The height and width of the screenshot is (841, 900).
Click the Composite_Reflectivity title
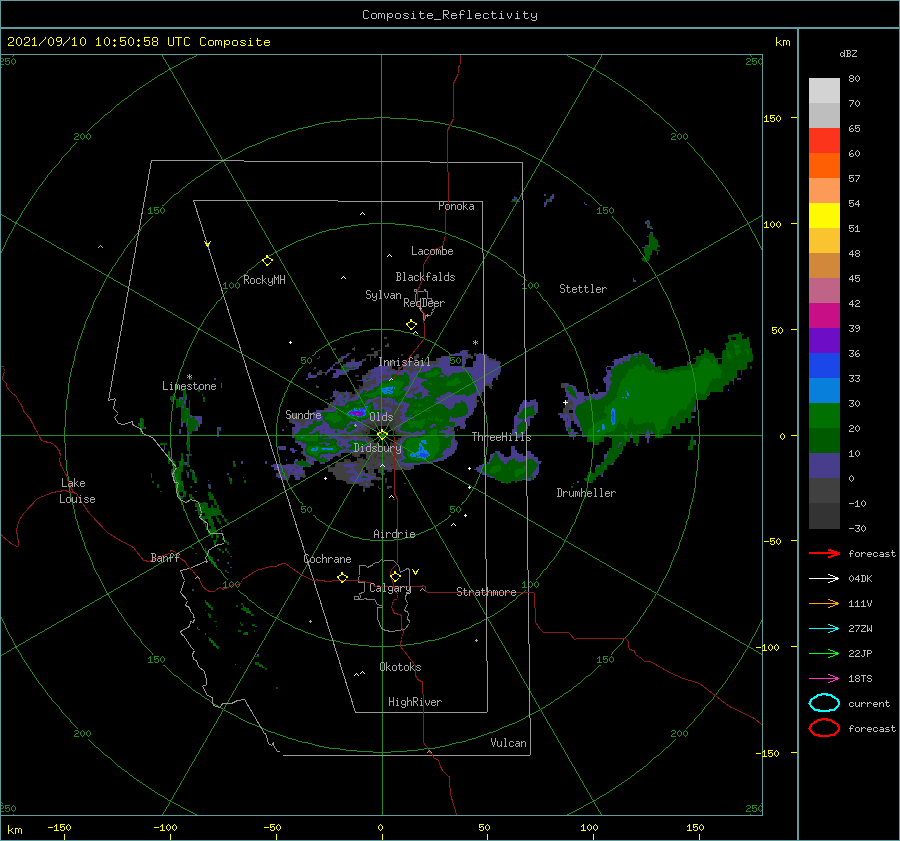point(450,15)
